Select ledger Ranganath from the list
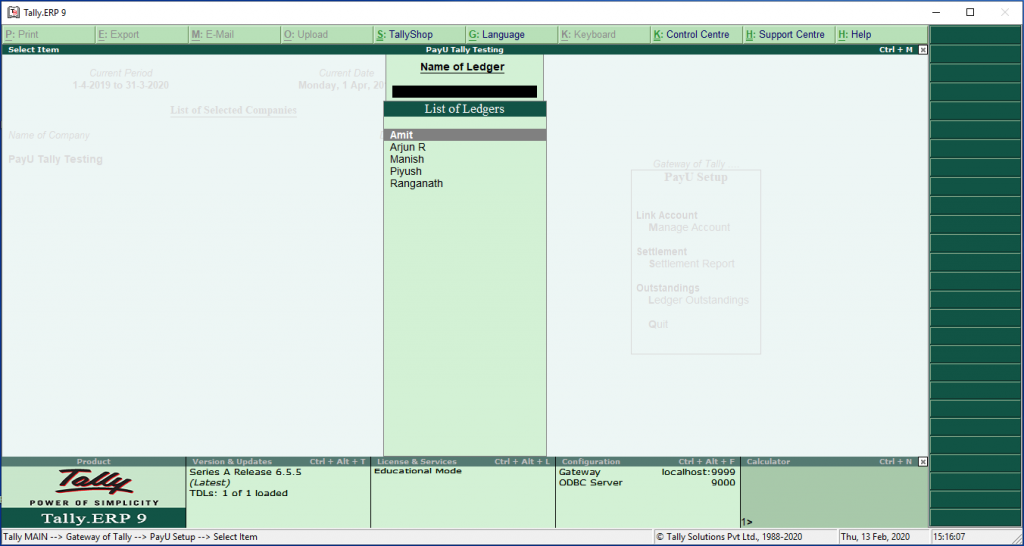The width and height of the screenshot is (1024, 546). [x=464, y=184]
